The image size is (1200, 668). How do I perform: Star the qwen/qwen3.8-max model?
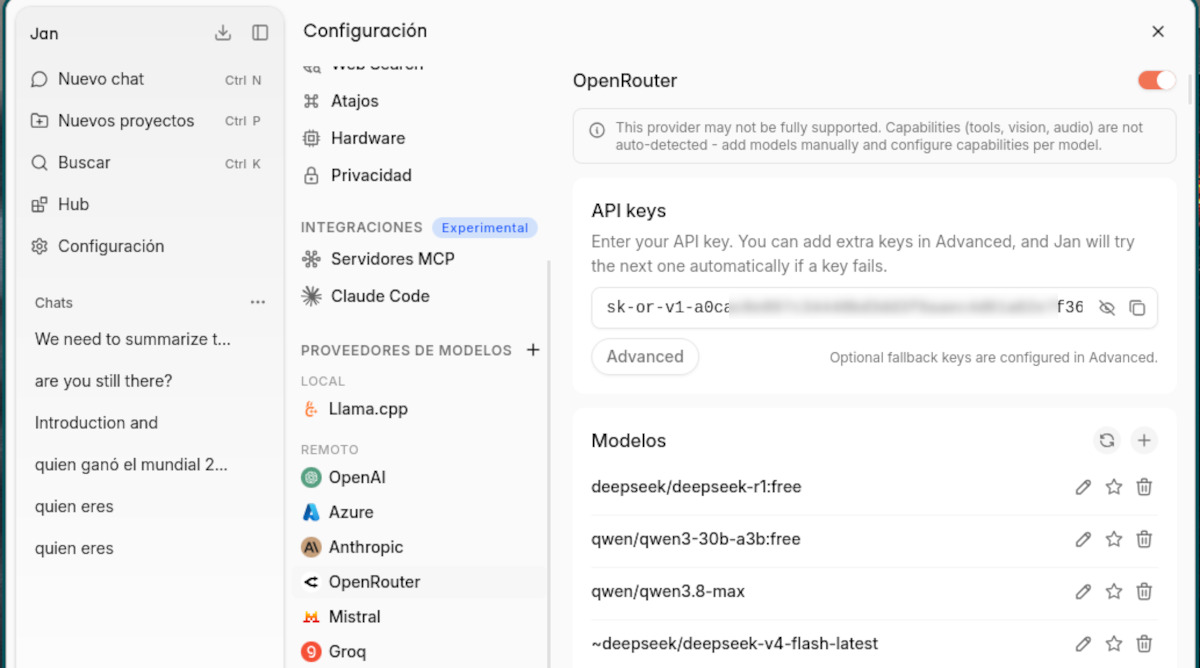coord(1114,591)
